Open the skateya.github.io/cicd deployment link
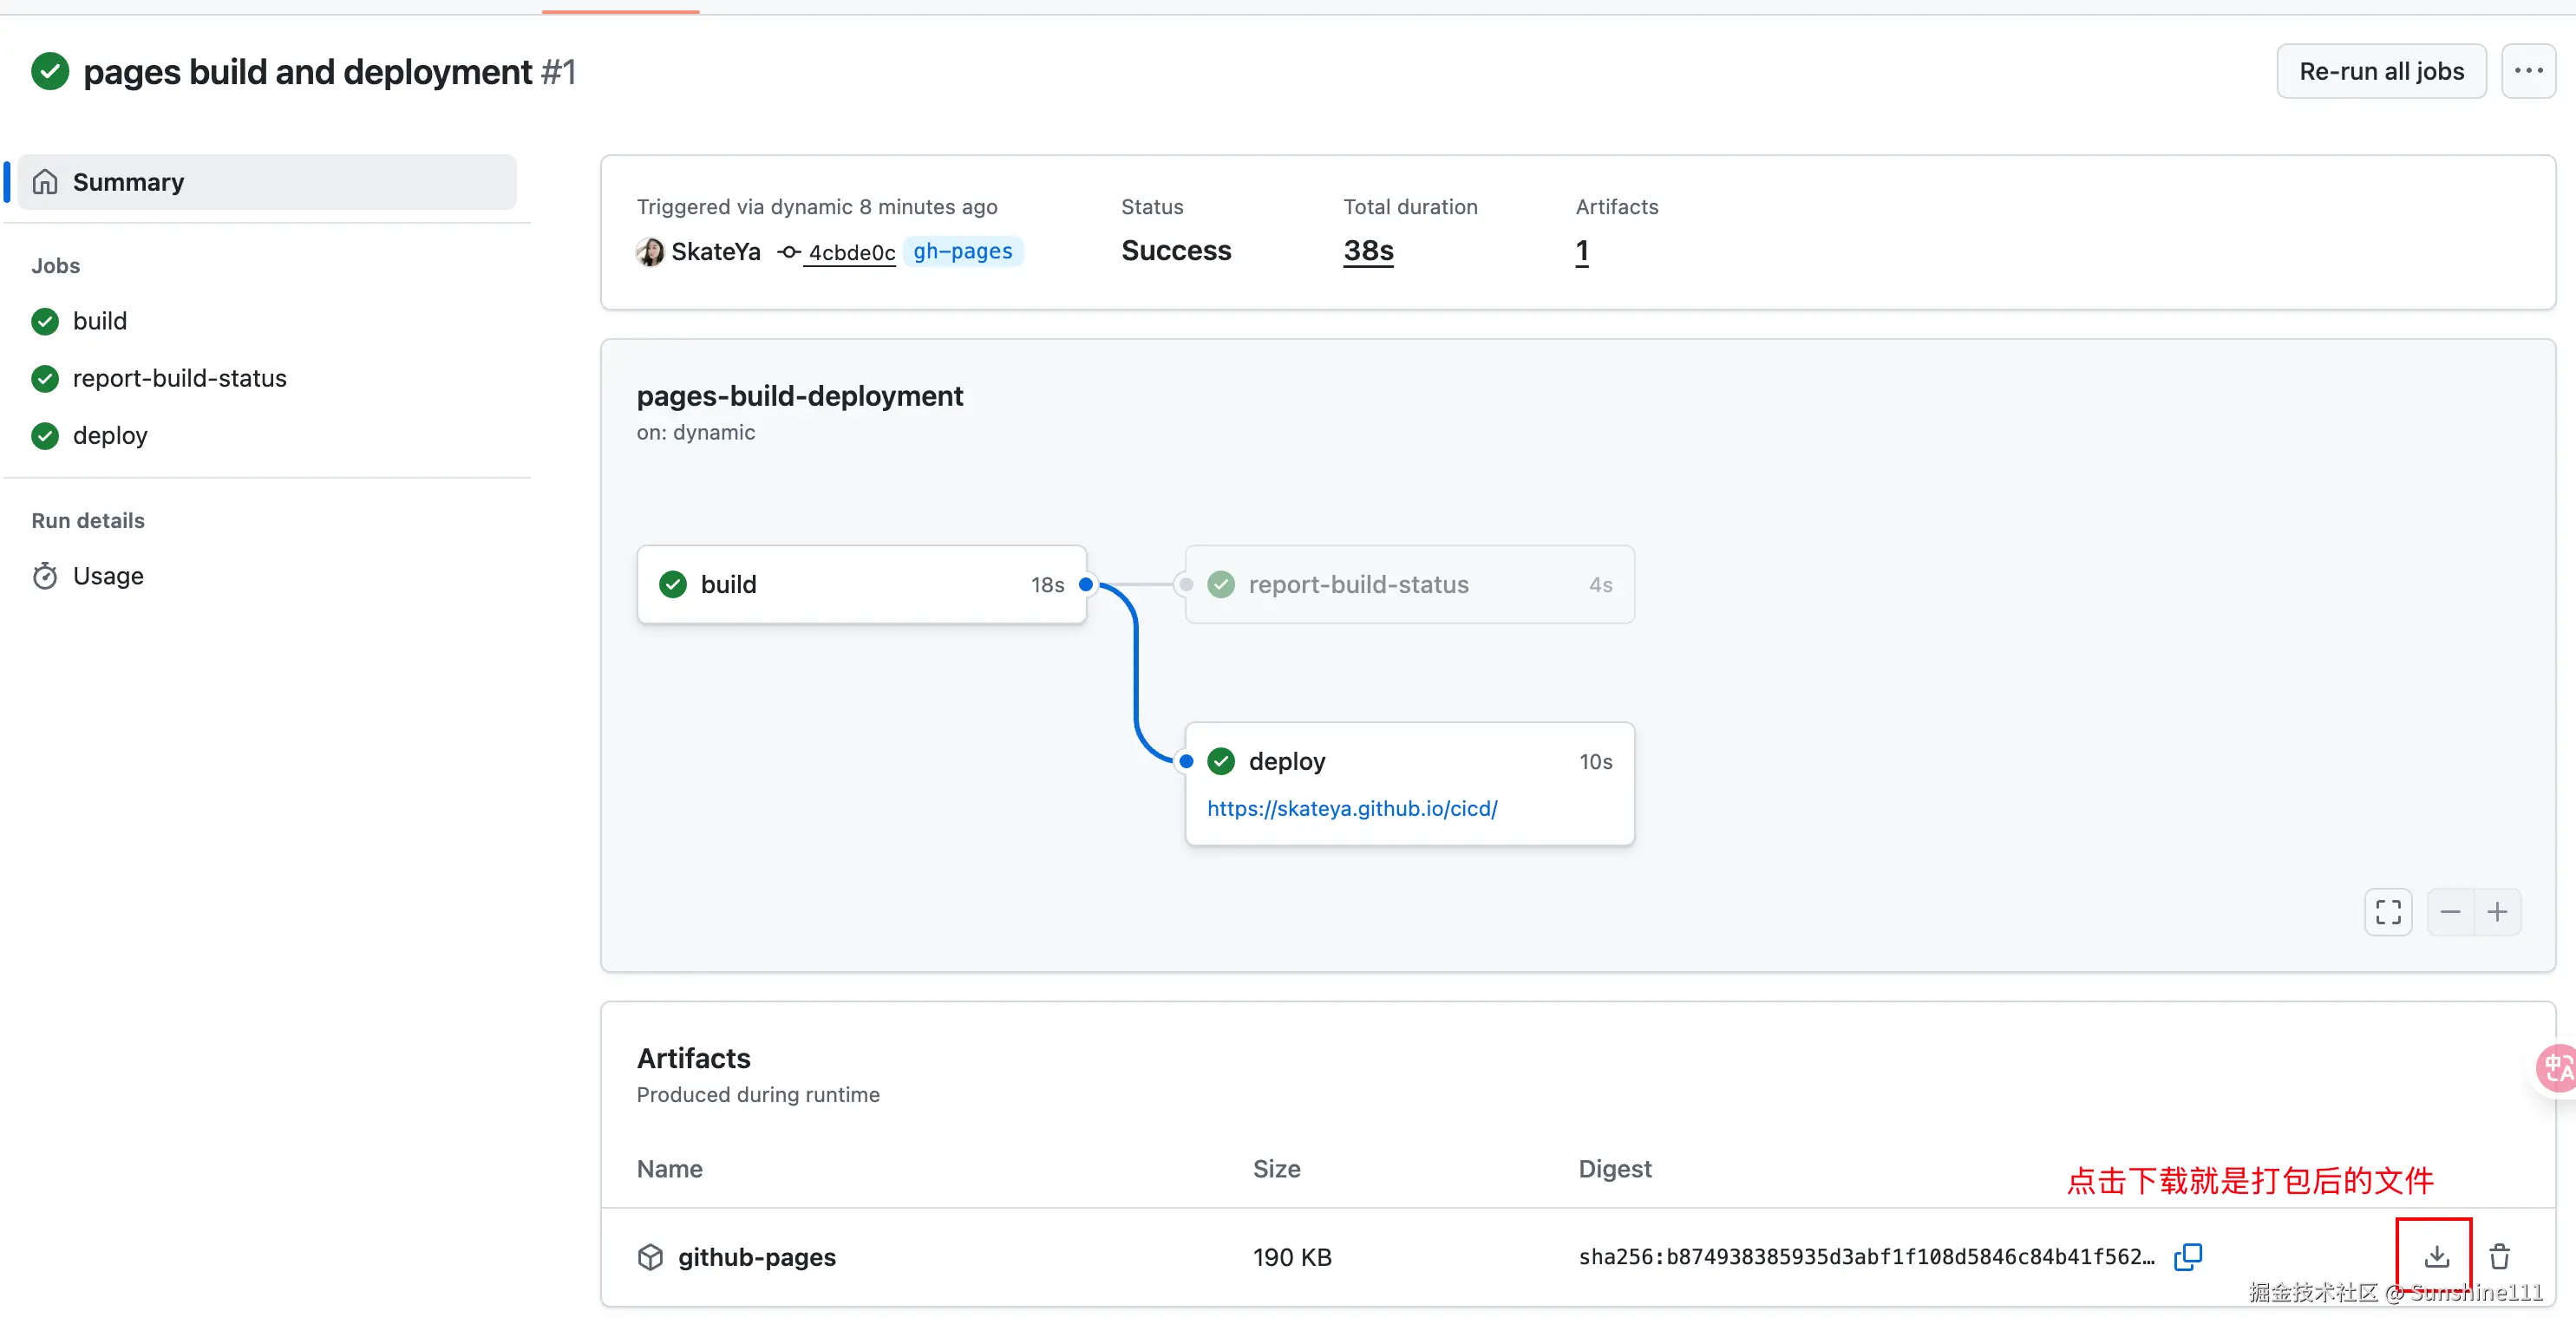 coord(1352,808)
